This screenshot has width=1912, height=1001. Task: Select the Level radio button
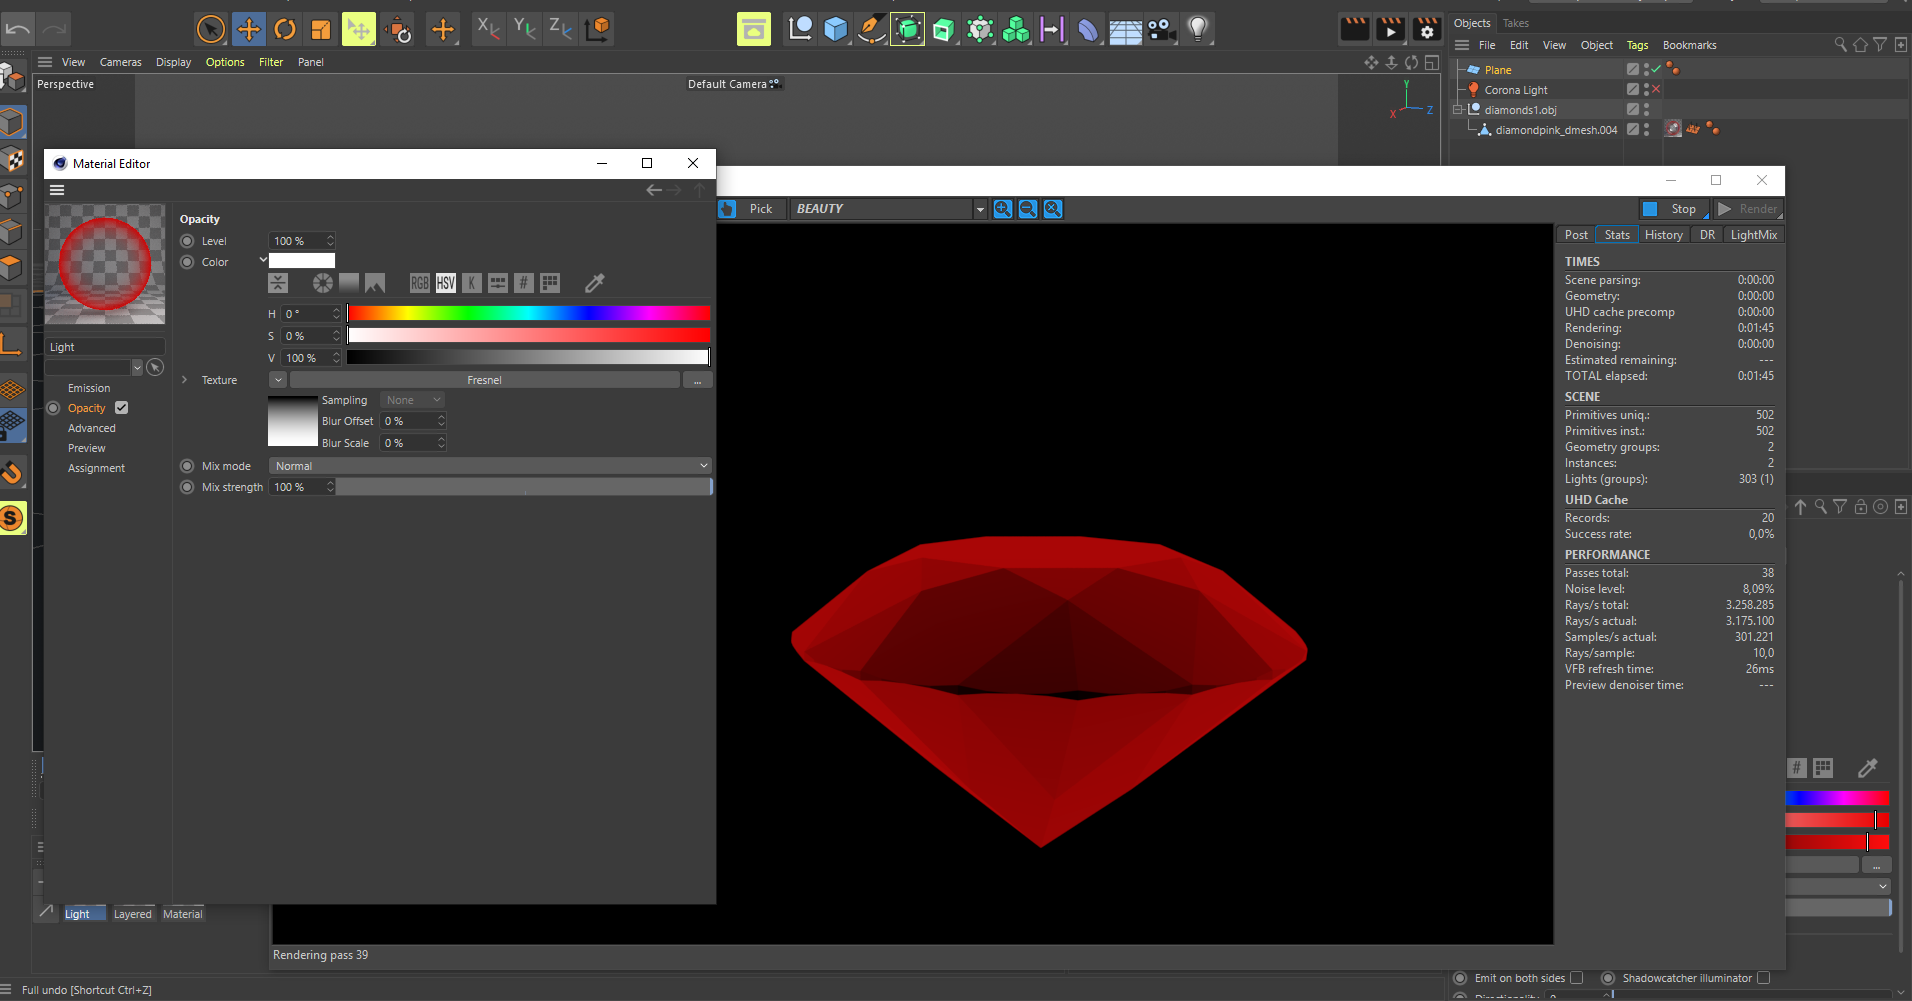(187, 241)
